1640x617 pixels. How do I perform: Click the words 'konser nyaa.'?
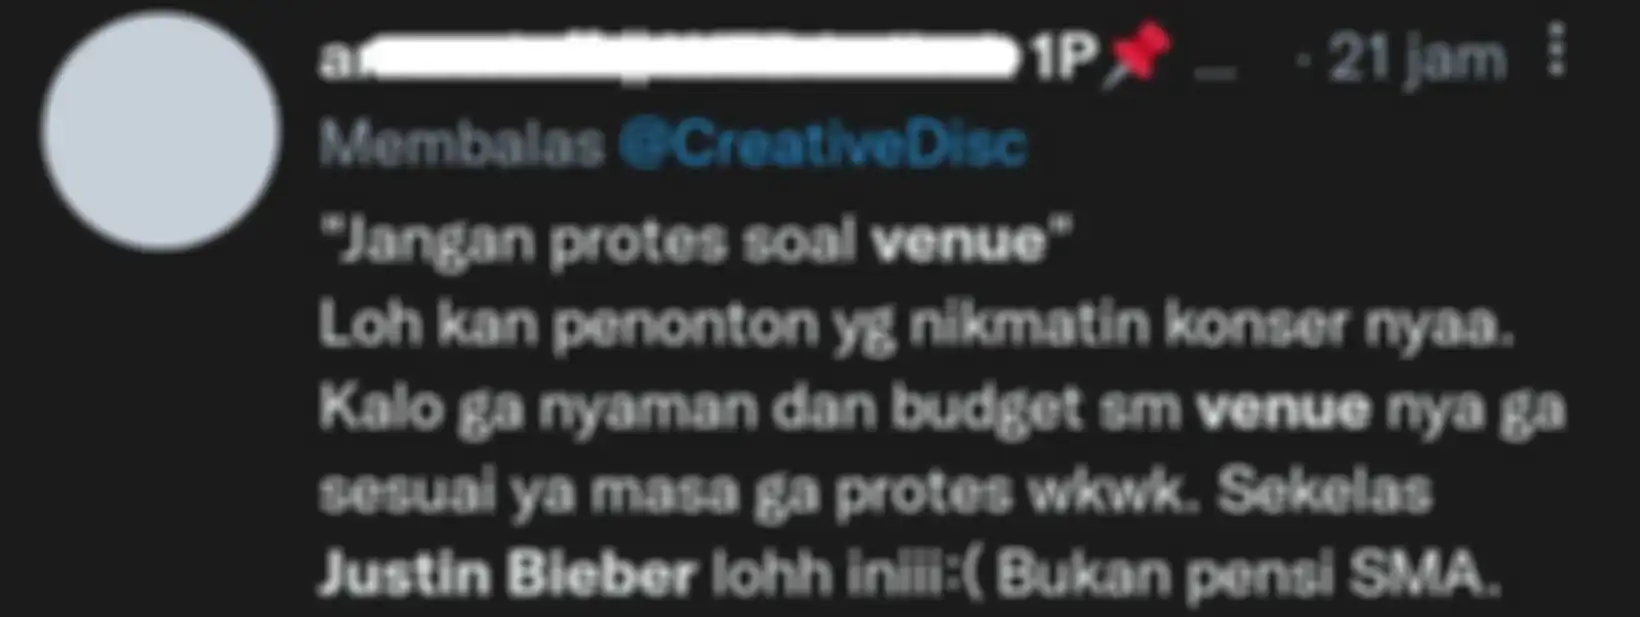coord(1339,328)
